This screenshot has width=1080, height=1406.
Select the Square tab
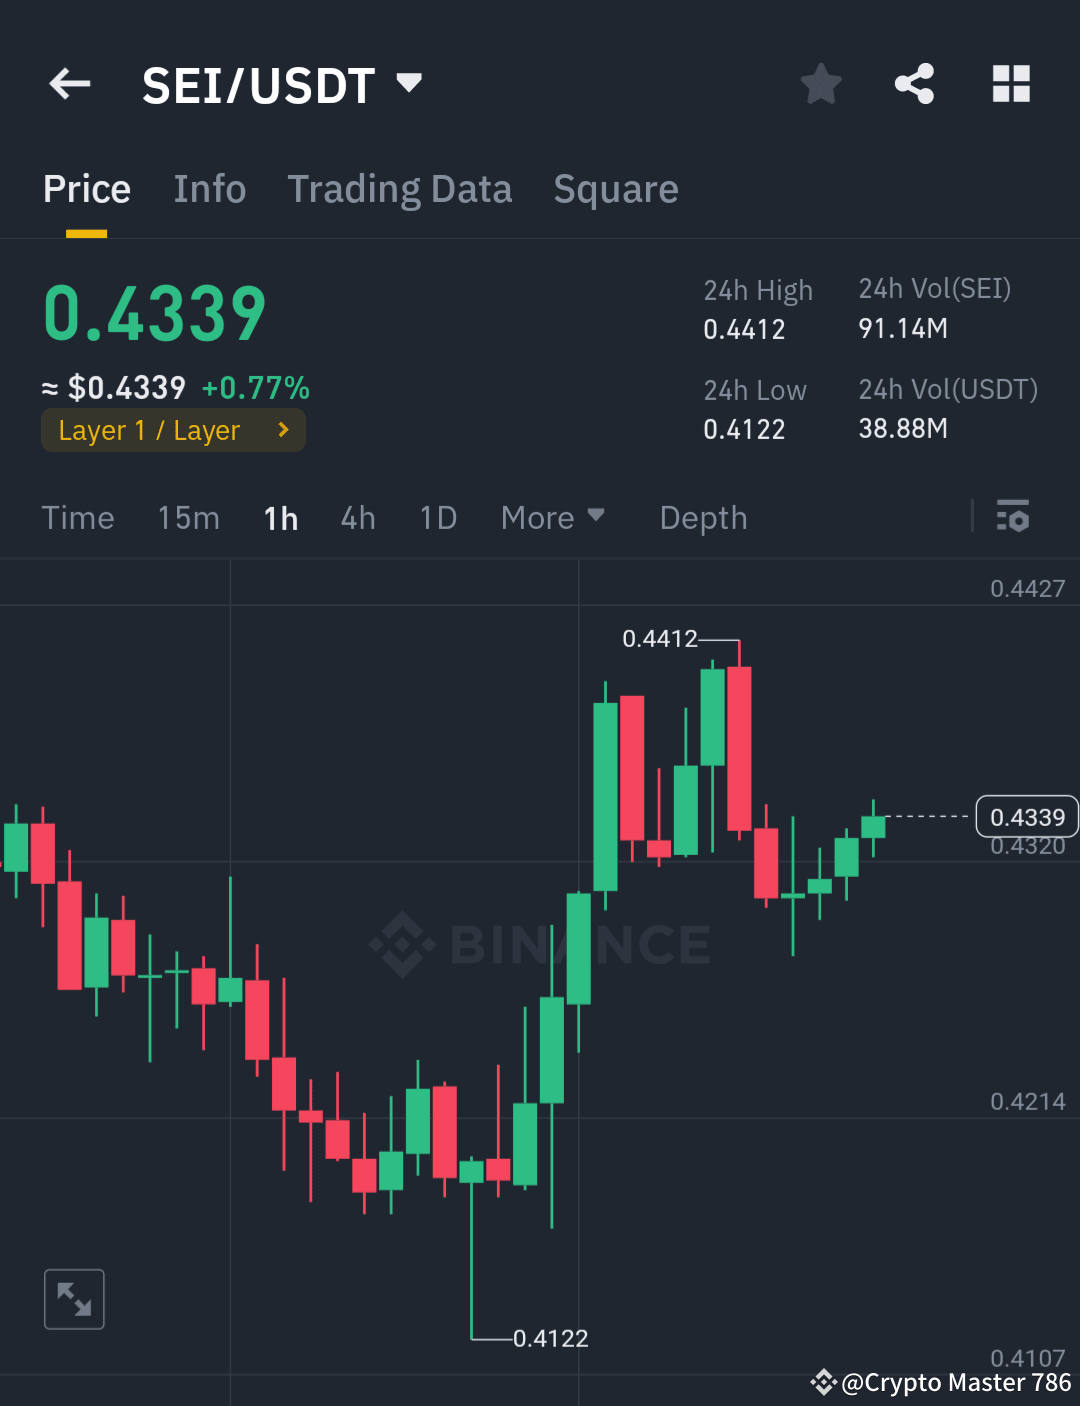pos(615,188)
